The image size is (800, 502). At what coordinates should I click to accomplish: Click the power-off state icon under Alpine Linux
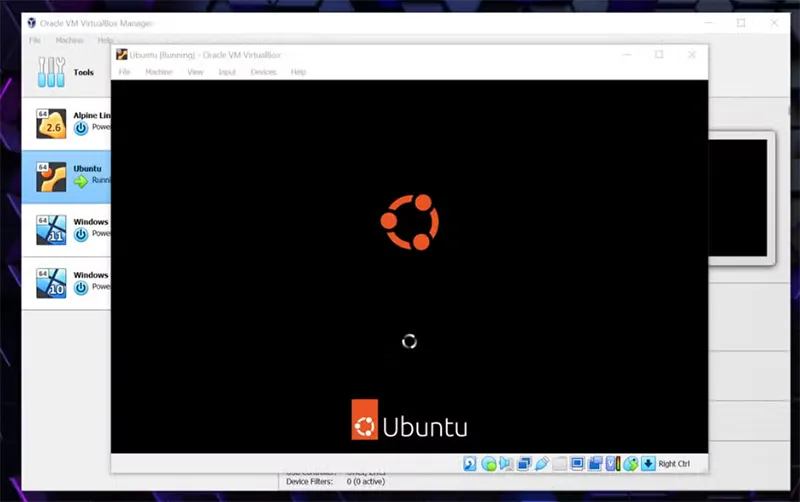81,128
